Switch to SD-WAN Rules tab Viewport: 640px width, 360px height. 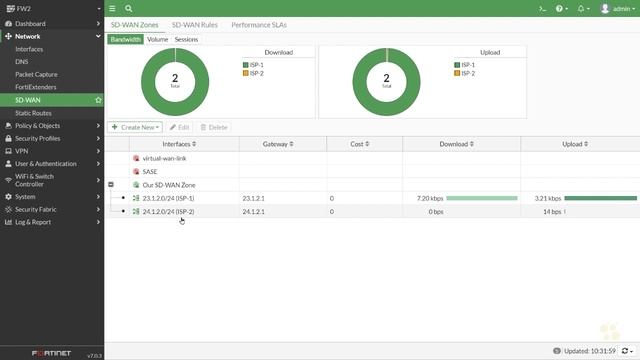coord(195,25)
